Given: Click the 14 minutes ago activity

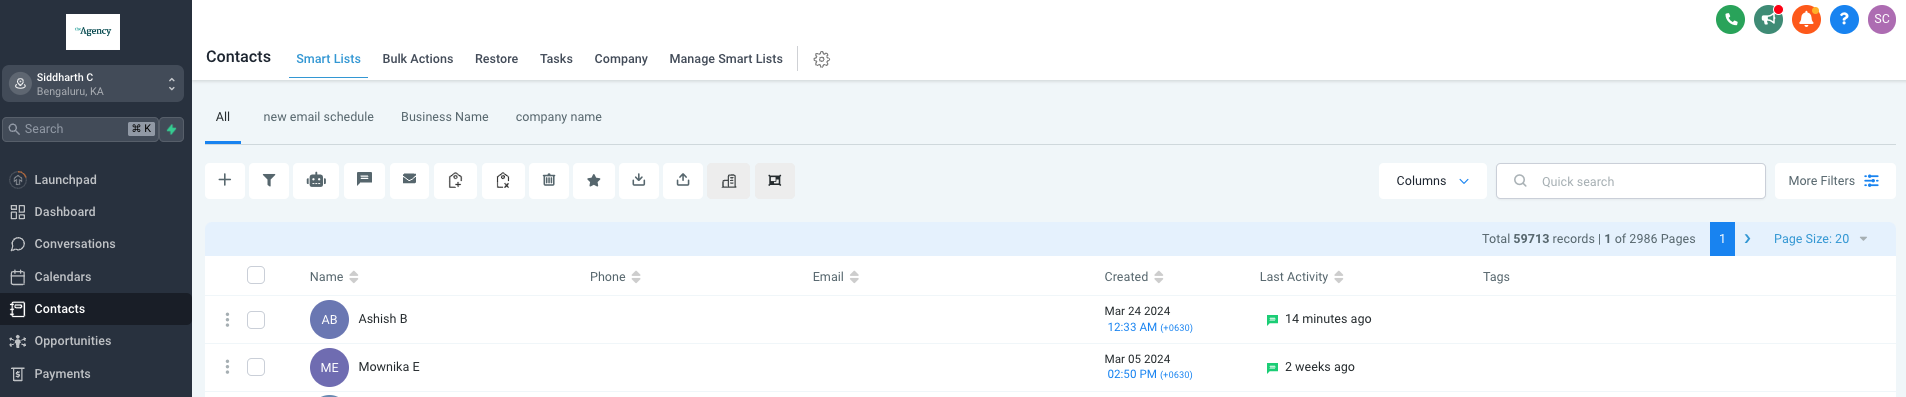Looking at the screenshot, I should tap(1328, 319).
